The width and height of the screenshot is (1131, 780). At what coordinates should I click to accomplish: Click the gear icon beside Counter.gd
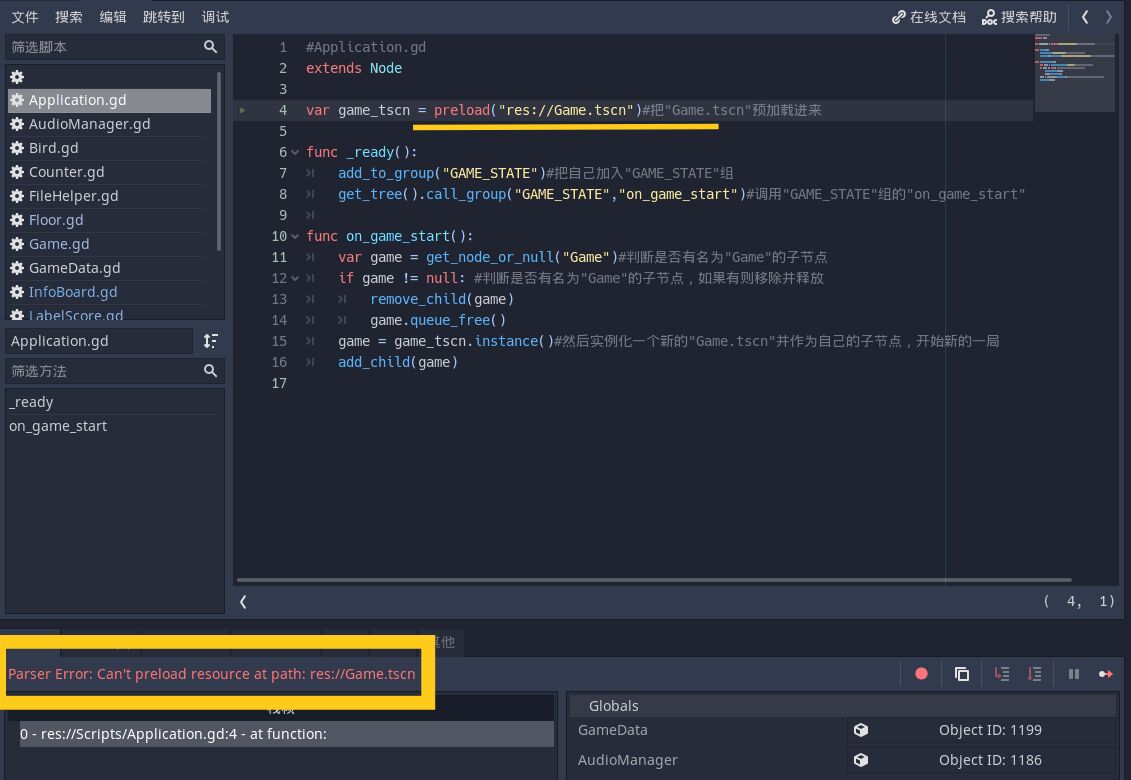tap(17, 172)
